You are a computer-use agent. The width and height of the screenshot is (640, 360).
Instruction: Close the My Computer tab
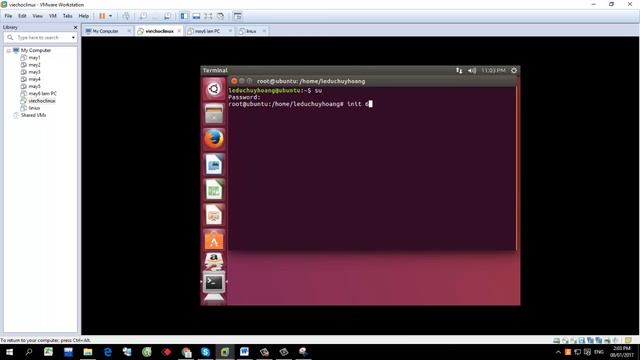[129, 31]
